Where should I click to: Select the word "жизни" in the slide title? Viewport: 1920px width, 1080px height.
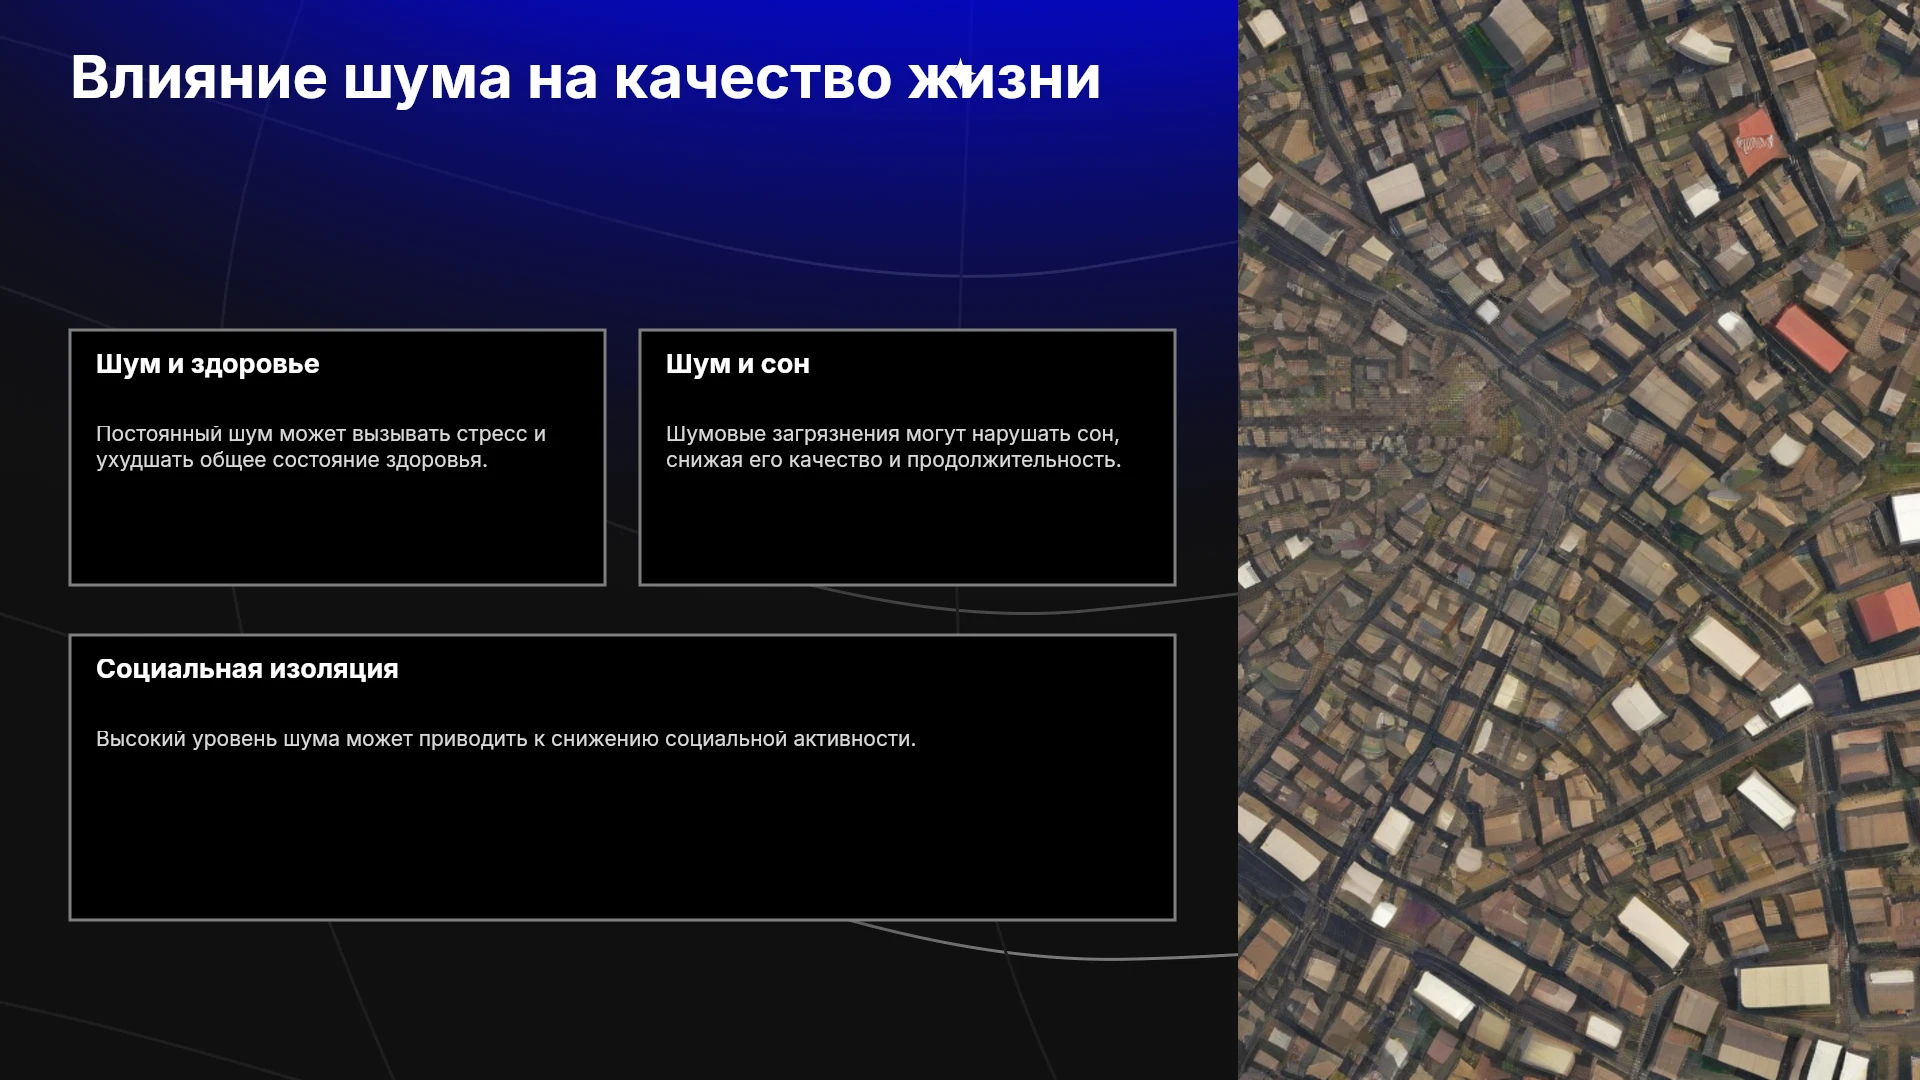click(x=1004, y=78)
